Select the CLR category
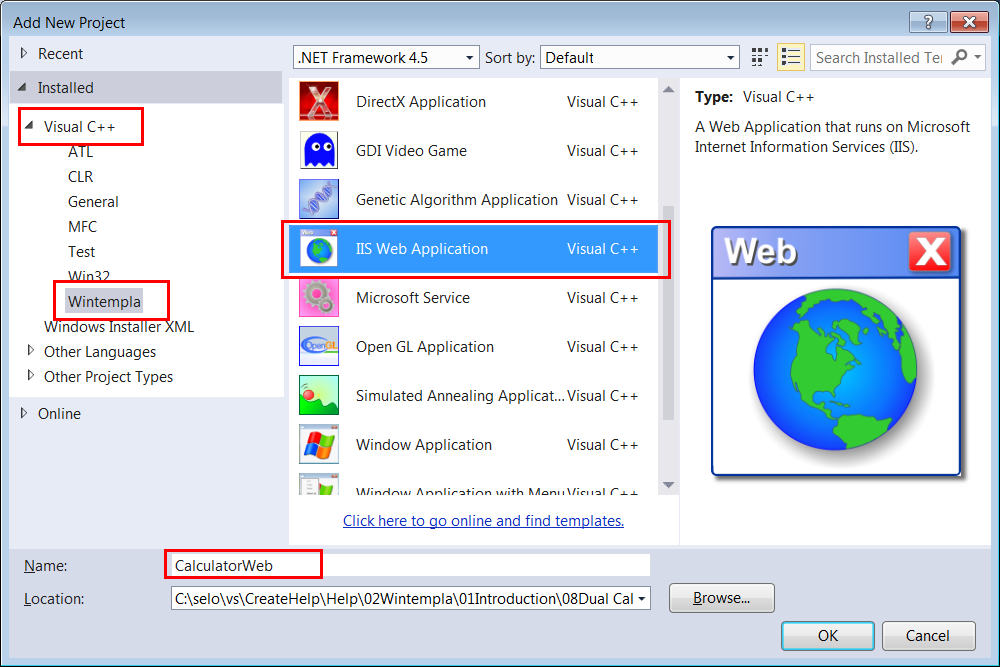 coord(81,177)
